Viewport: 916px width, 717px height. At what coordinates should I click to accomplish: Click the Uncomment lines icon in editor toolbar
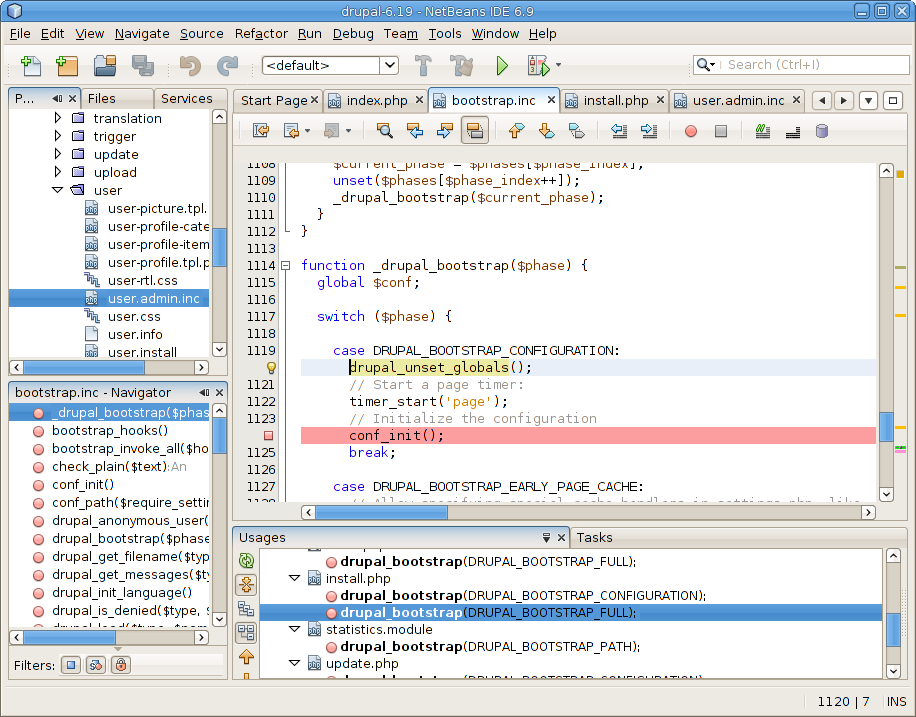click(793, 131)
